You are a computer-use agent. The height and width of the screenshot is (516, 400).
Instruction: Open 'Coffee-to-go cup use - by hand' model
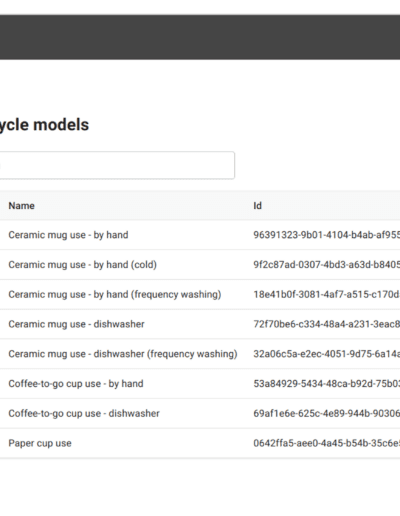point(76,384)
